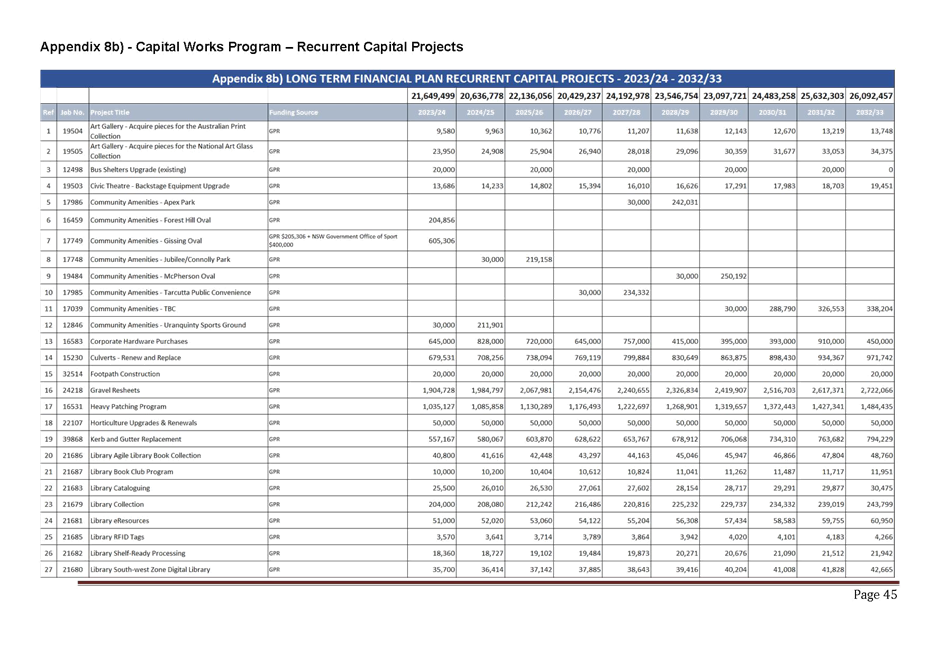Click job number 39868
This screenshot has width=928, height=656.
73,439
